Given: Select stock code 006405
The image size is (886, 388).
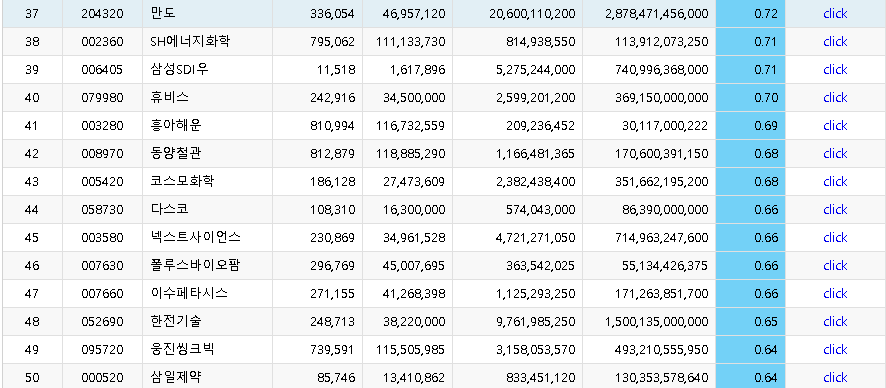Looking at the screenshot, I should click(102, 69).
